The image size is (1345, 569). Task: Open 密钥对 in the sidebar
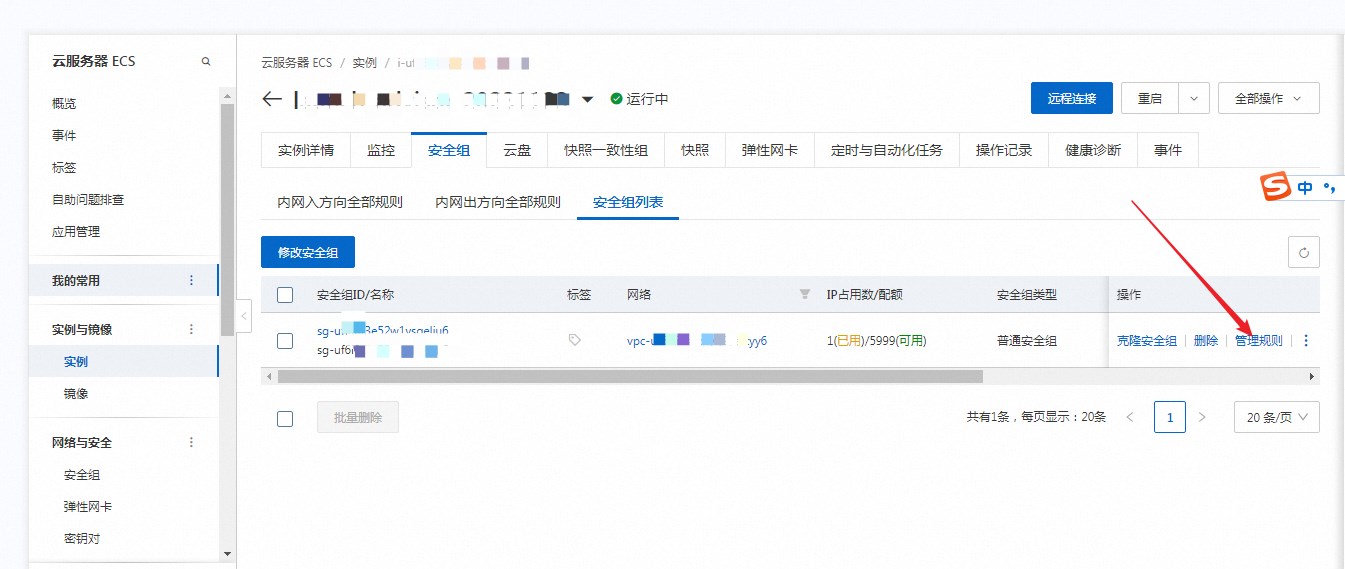tap(82, 538)
